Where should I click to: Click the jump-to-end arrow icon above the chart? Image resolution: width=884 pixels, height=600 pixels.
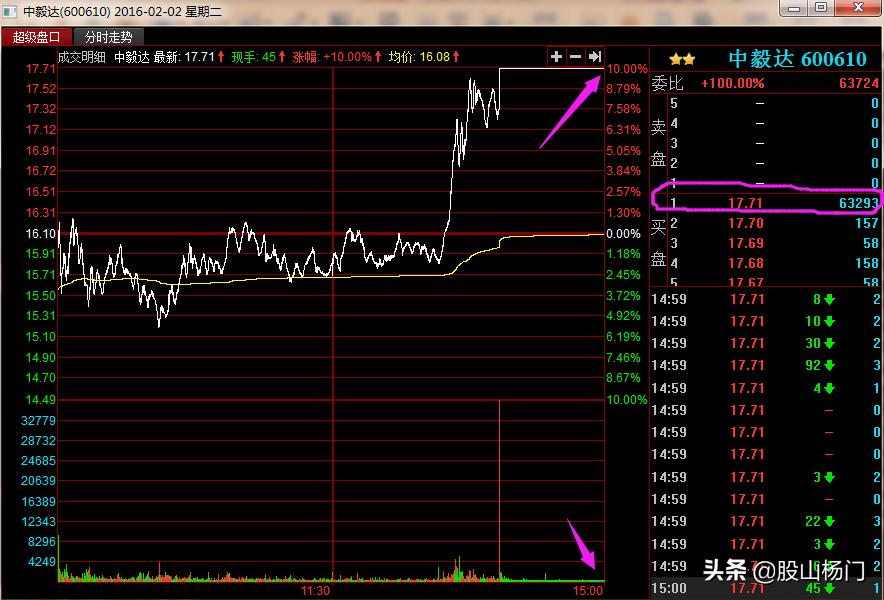594,56
